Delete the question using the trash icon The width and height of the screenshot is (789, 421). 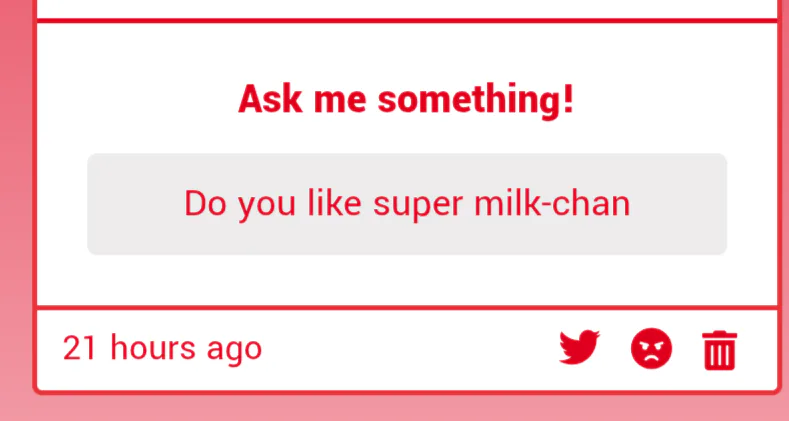point(720,350)
